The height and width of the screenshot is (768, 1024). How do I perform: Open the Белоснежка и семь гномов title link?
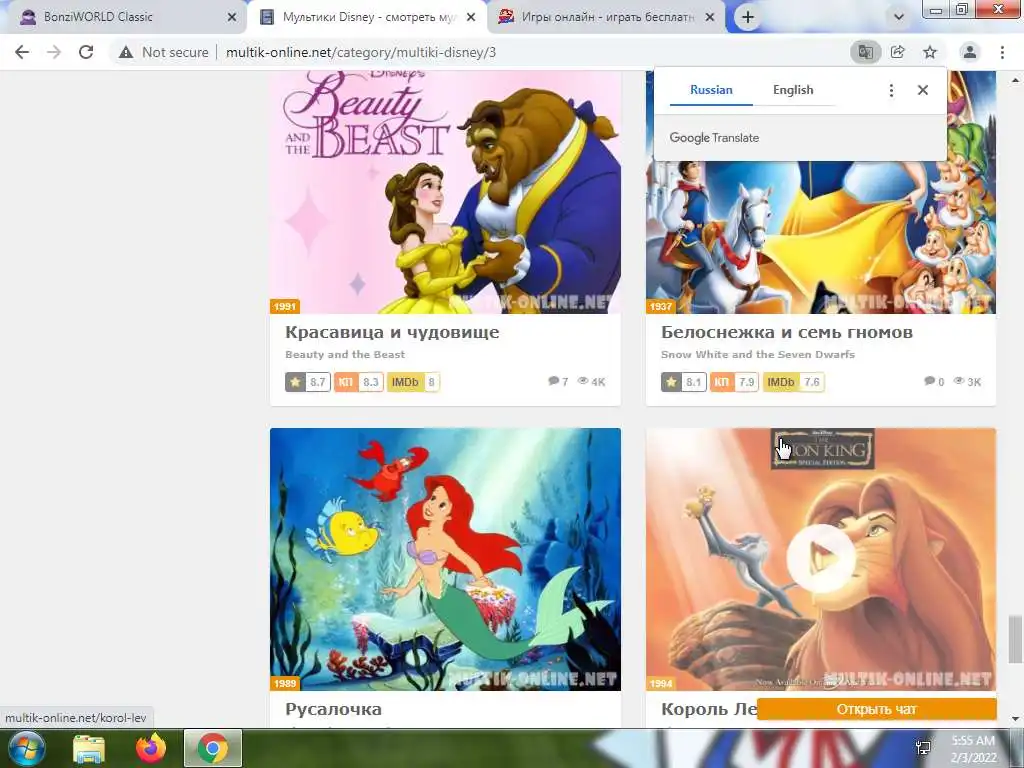tap(787, 332)
